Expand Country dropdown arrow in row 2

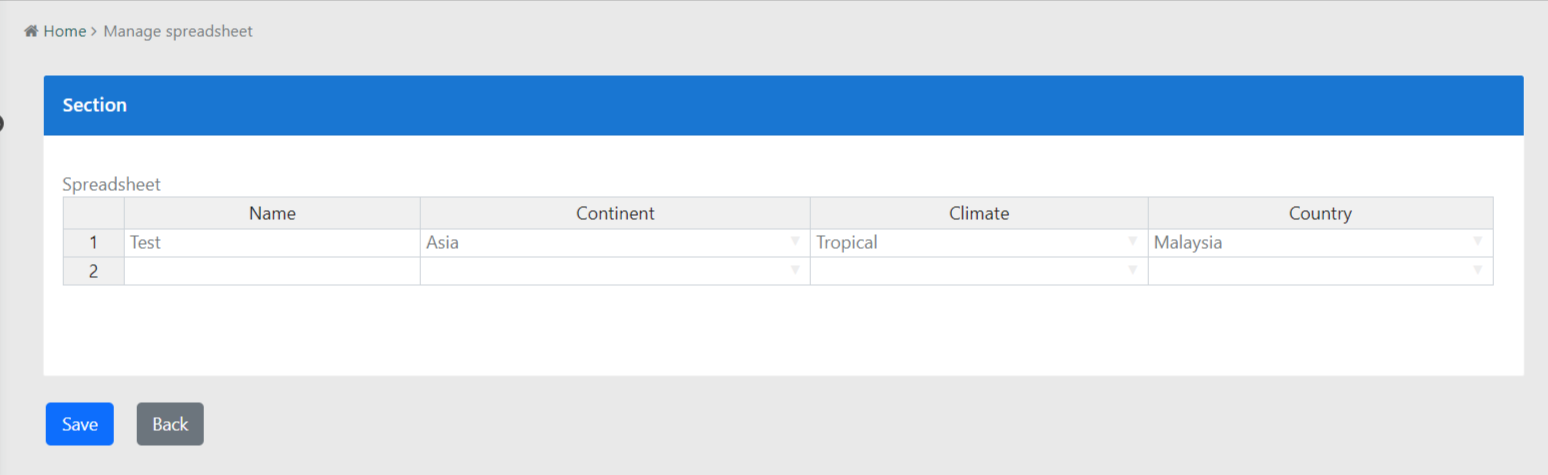(1478, 270)
